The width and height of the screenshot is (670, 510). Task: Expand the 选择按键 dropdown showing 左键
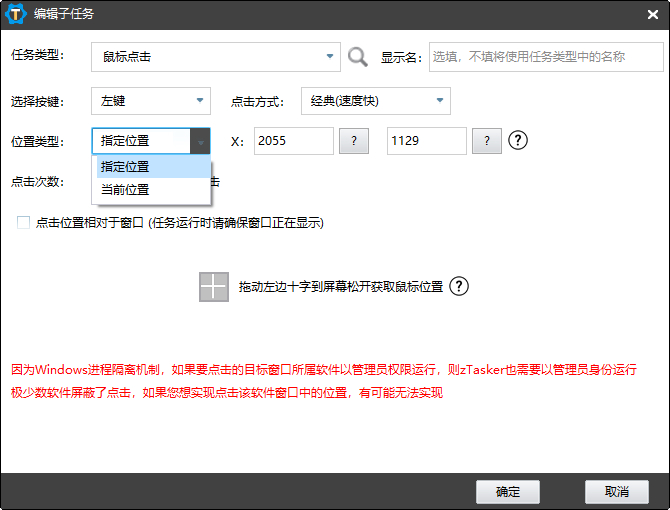pyautogui.click(x=151, y=101)
